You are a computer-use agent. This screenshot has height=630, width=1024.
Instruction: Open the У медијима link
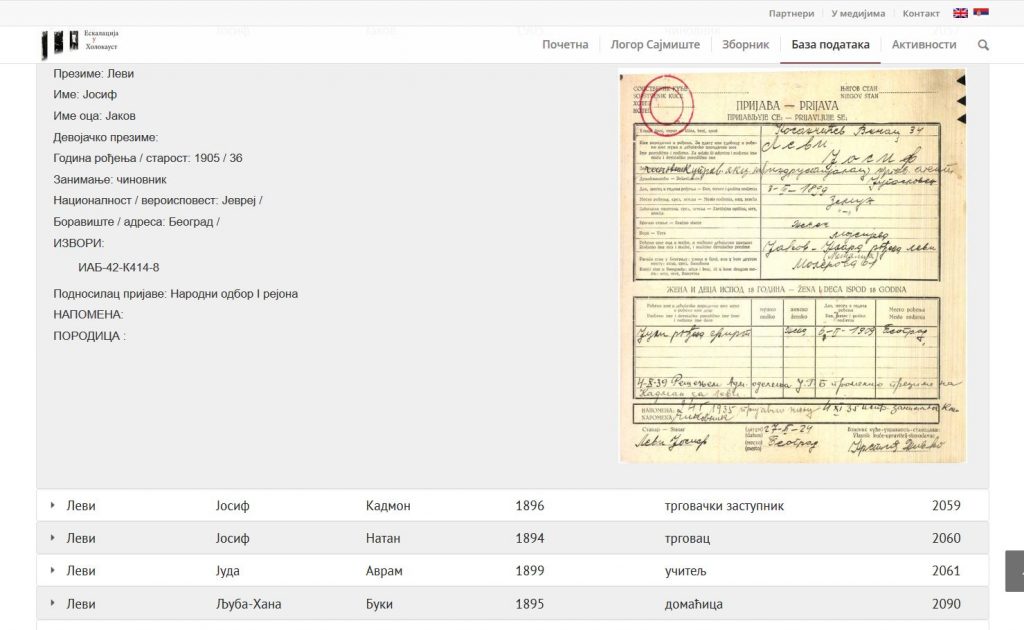858,14
